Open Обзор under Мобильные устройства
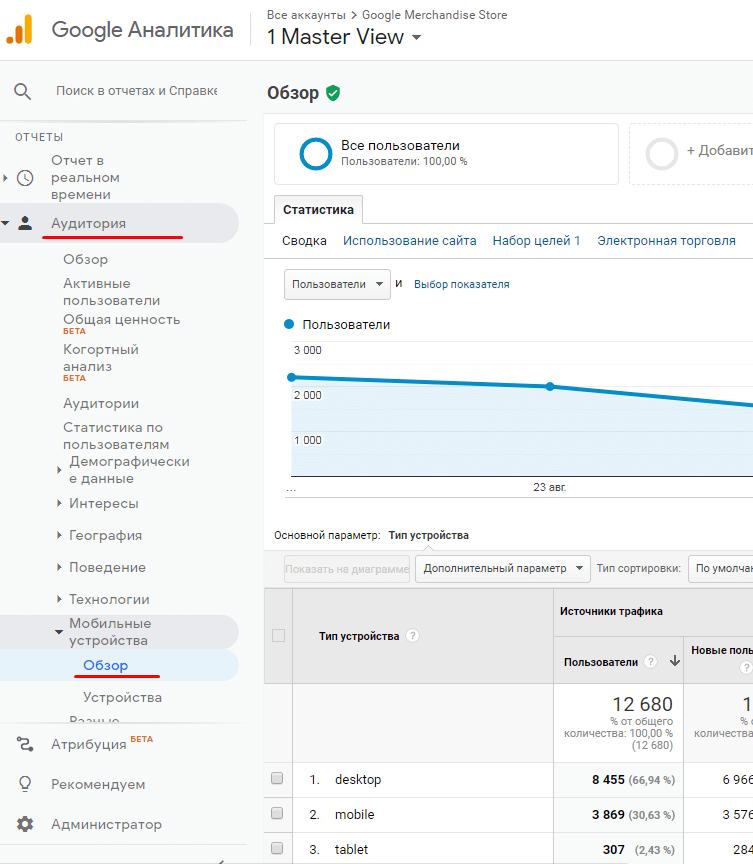 pyautogui.click(x=105, y=665)
